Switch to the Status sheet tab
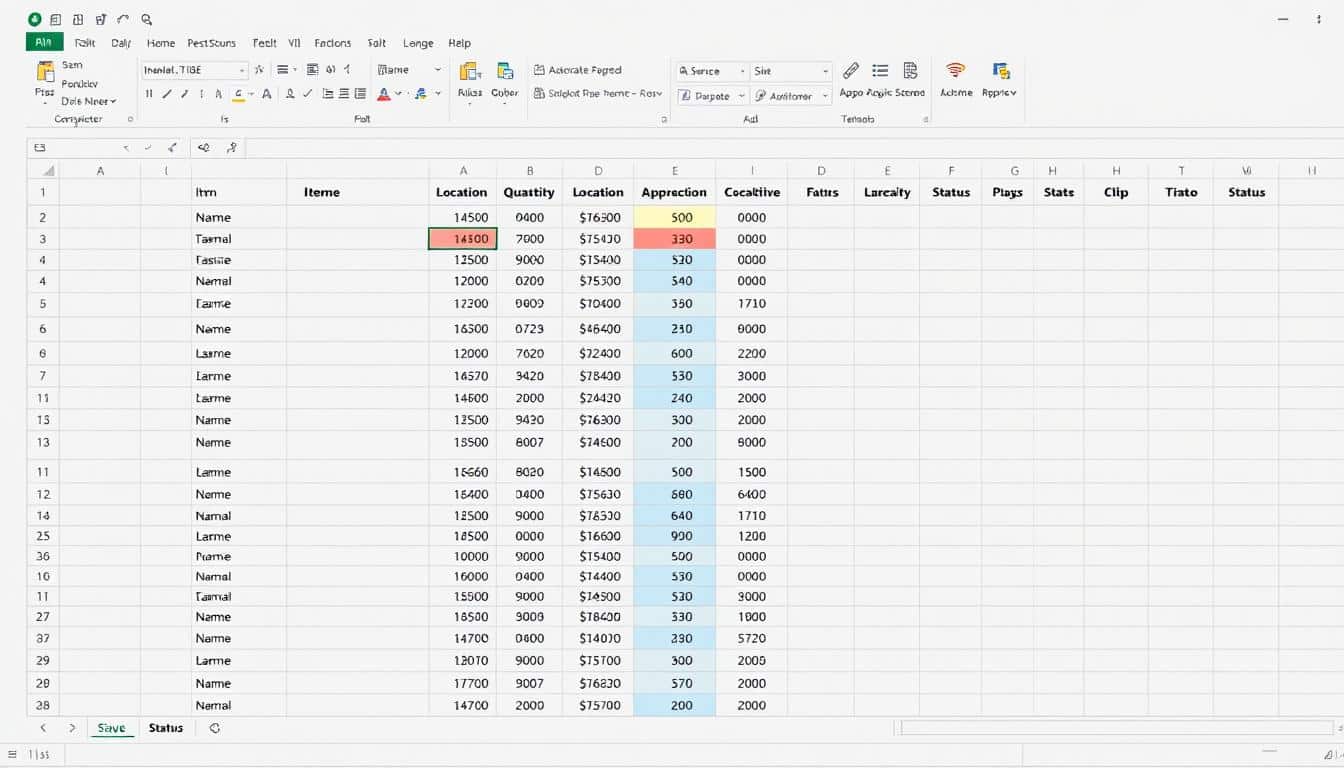Viewport: 1344px width, 768px height. [166, 728]
